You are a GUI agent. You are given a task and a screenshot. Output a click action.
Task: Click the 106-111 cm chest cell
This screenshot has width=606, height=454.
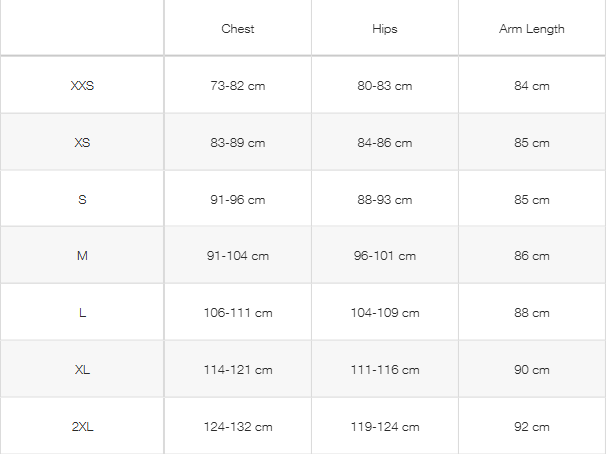point(238,313)
